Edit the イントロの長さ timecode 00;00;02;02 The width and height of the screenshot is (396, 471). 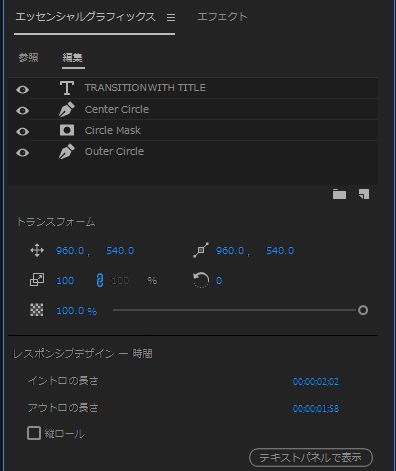pyautogui.click(x=315, y=381)
